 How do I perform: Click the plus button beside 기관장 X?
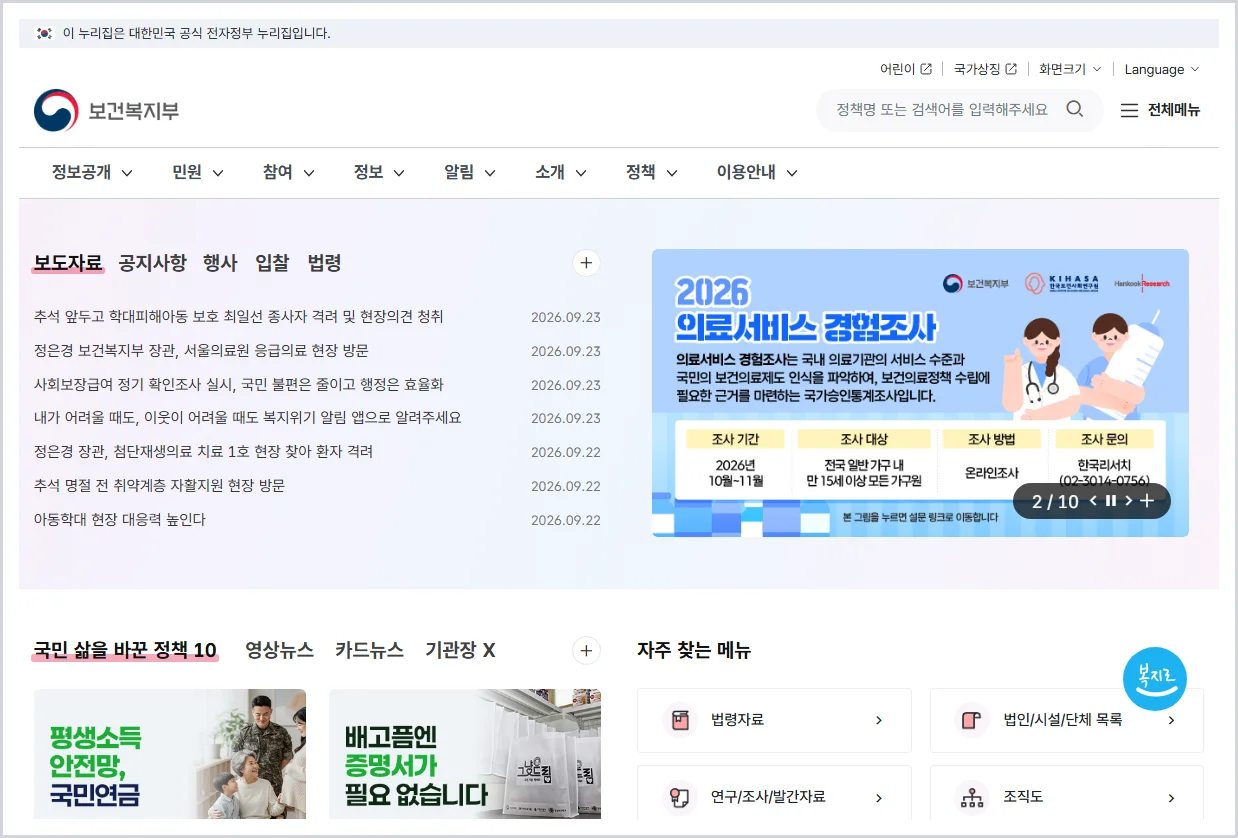pyautogui.click(x=586, y=651)
